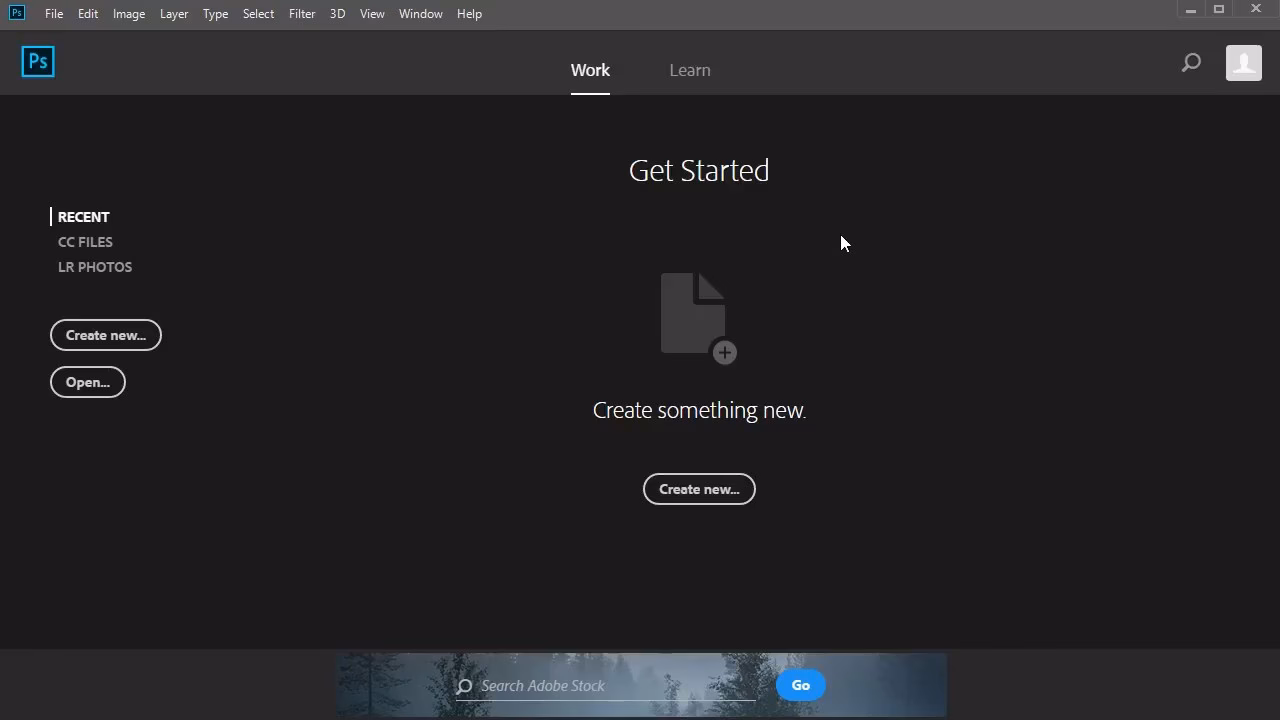Open the Filter menu
1280x720 pixels.
[301, 13]
